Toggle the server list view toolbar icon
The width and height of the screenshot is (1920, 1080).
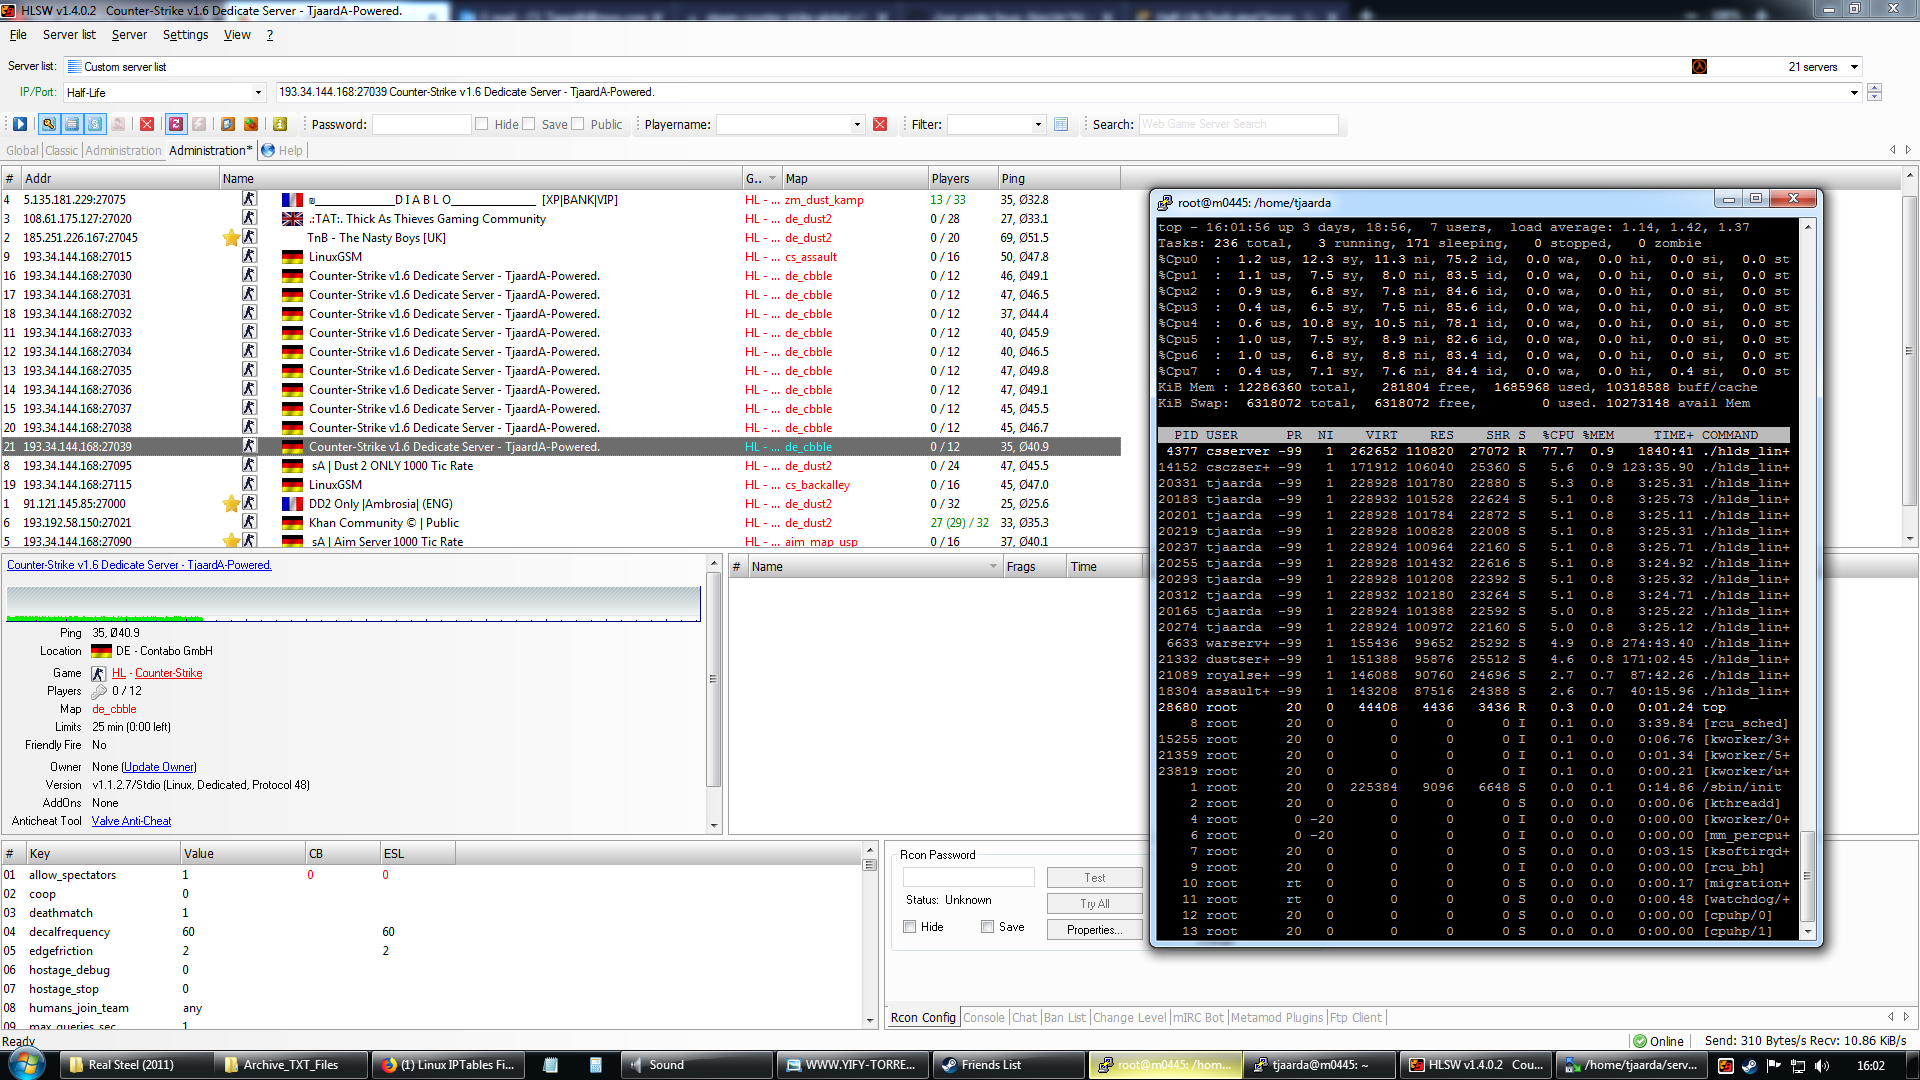click(71, 124)
